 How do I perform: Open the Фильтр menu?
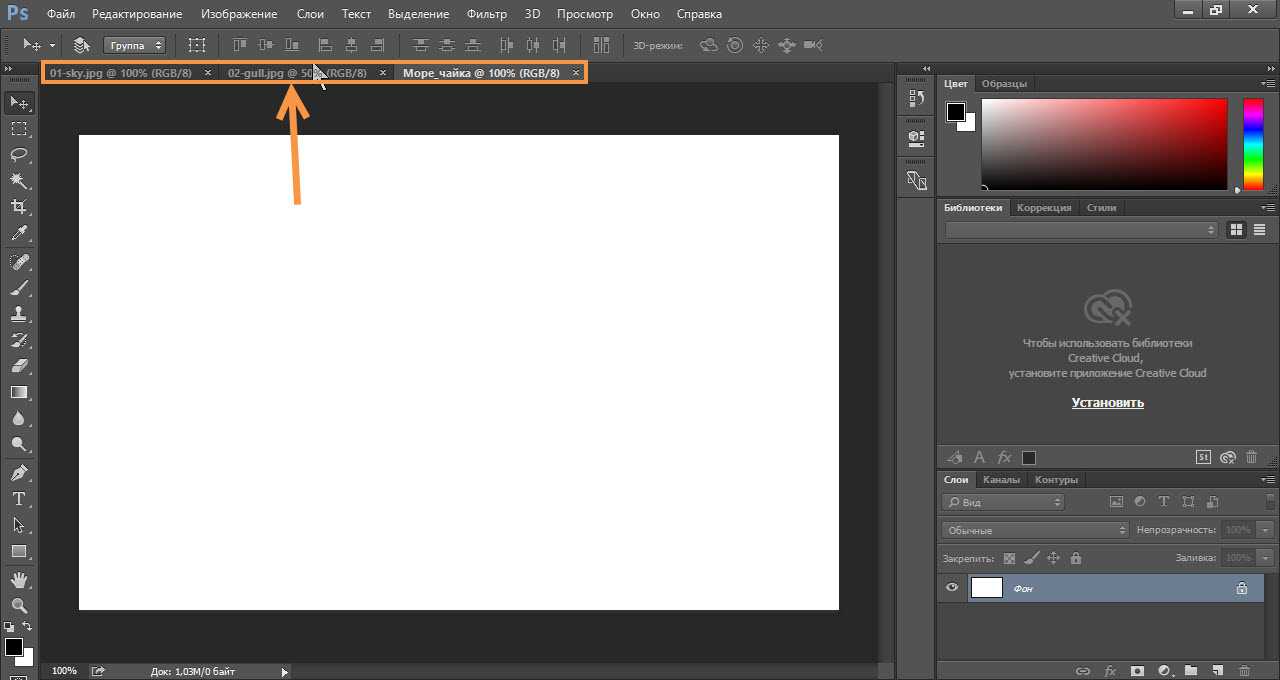point(487,14)
